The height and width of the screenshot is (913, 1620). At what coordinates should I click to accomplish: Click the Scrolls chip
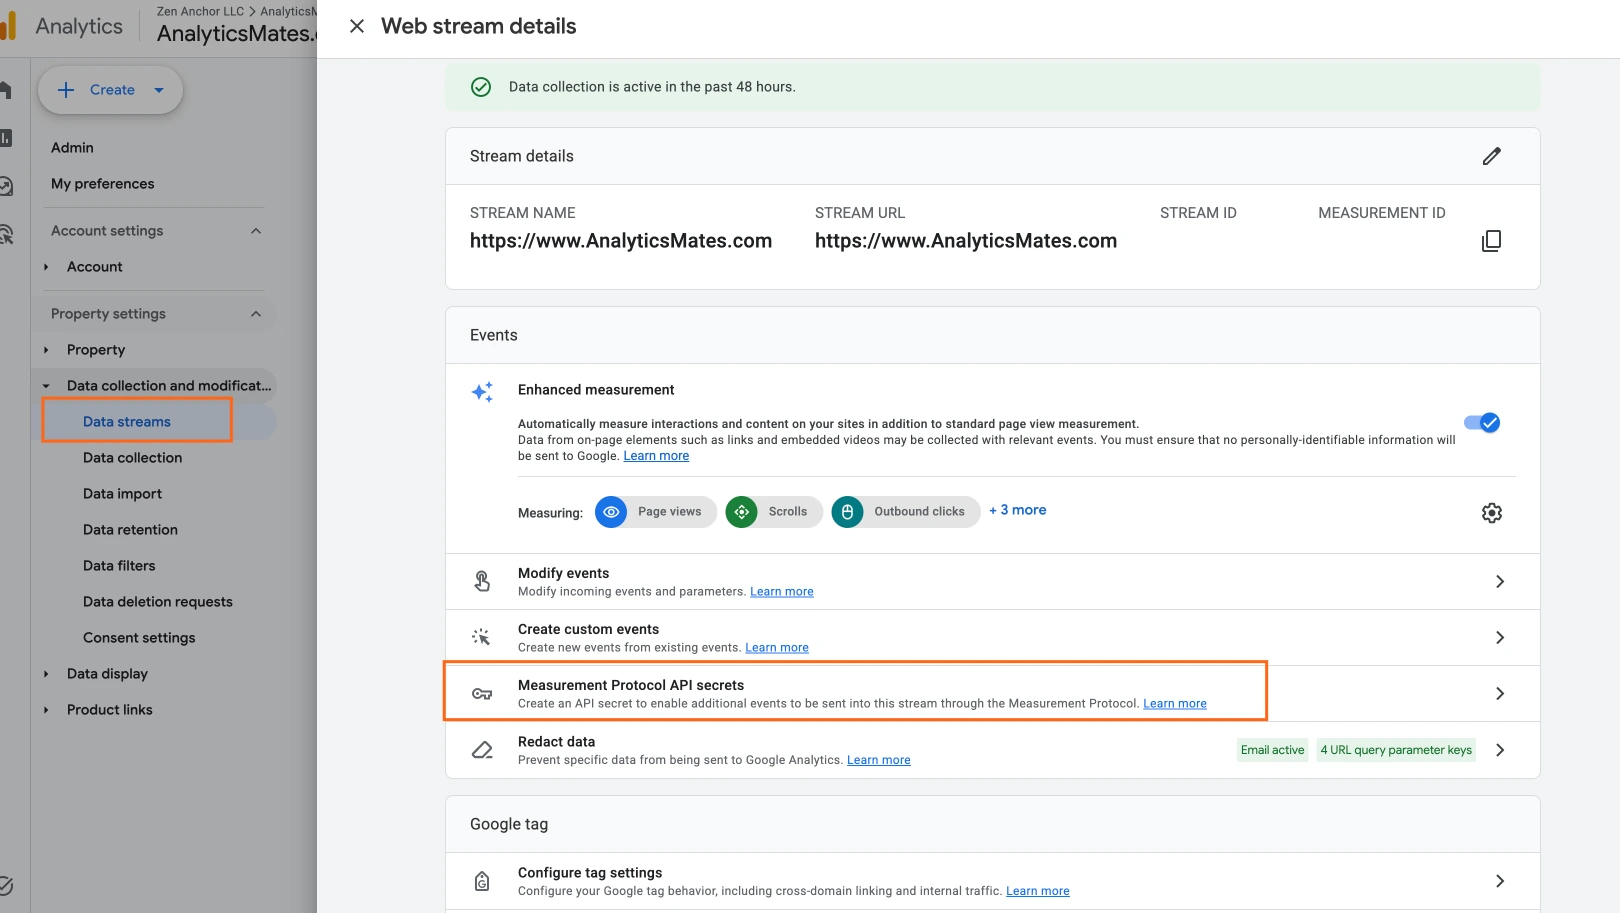pos(774,512)
